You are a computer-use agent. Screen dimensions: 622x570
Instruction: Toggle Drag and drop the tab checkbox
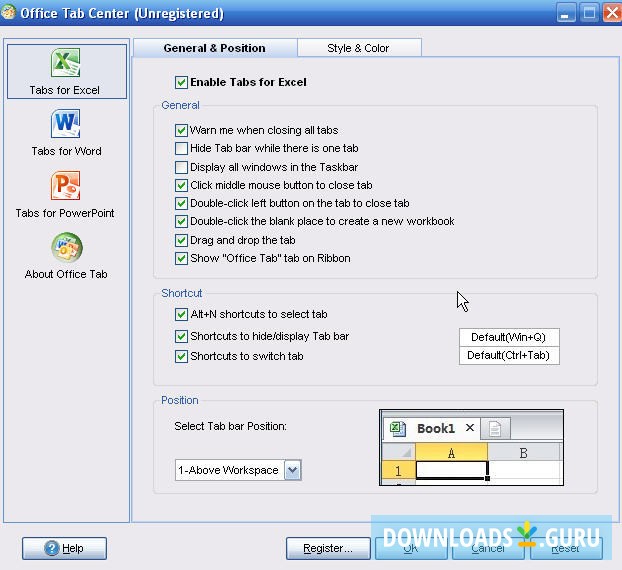click(x=181, y=240)
